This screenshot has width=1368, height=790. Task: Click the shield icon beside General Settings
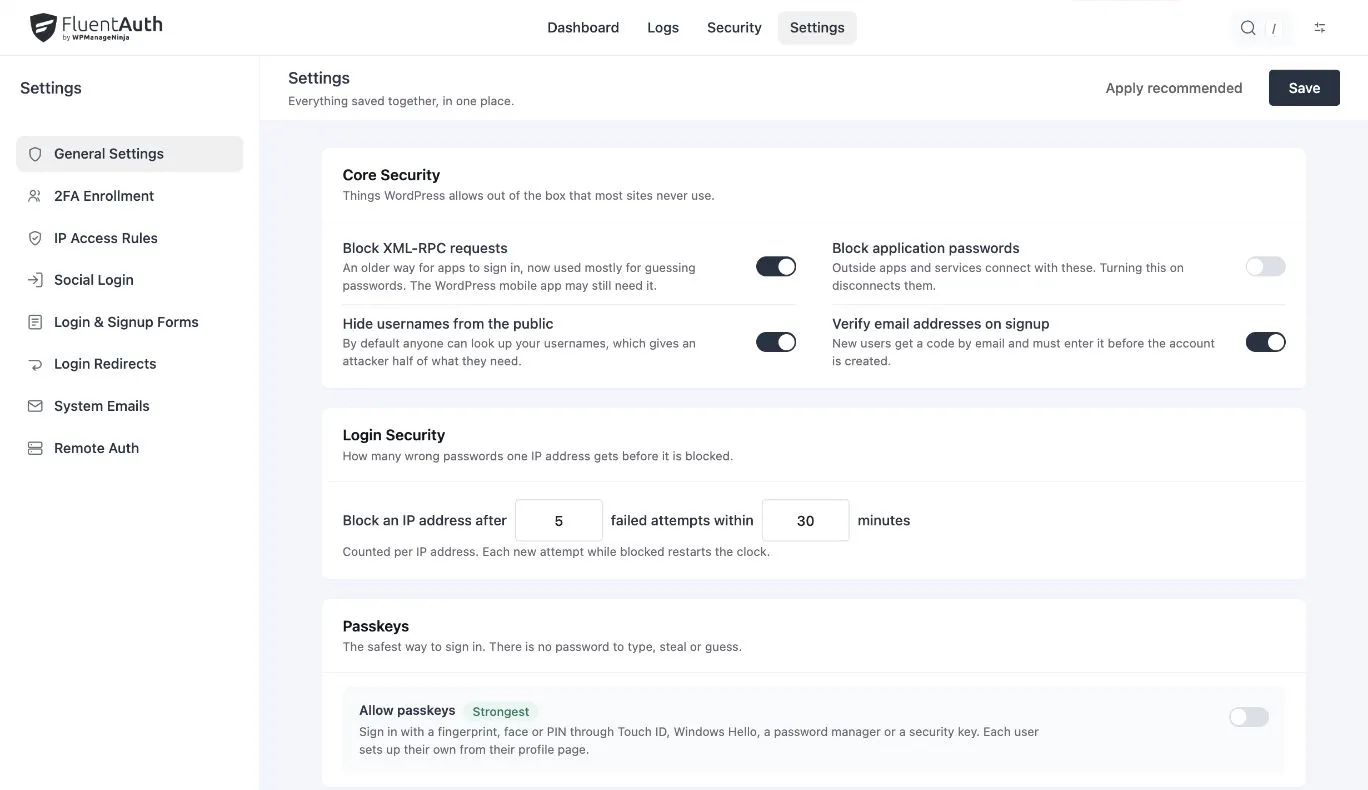(35, 154)
